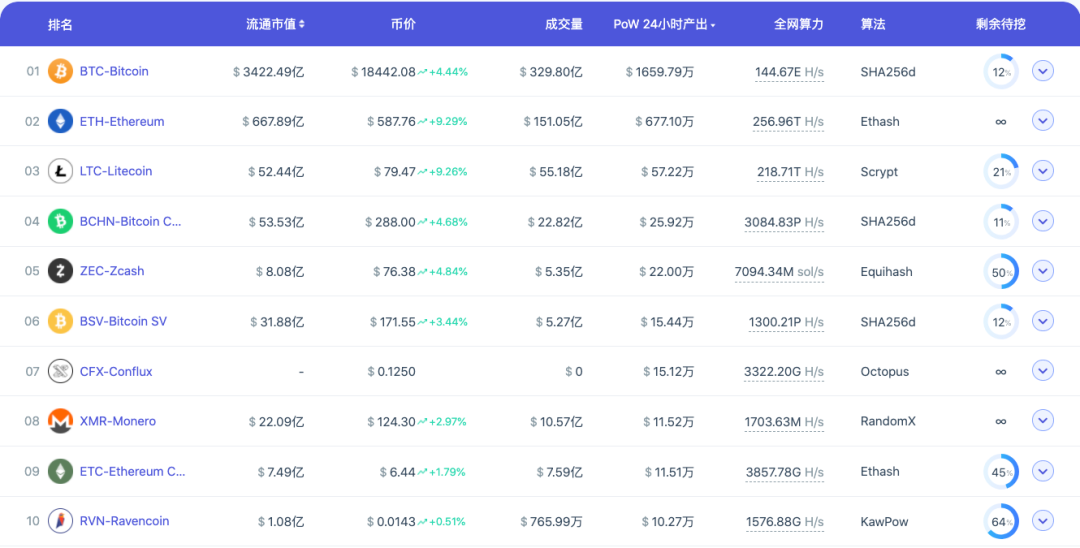This screenshot has height=548, width=1080.
Task: Click RVN hashrate 1576.88G H/s
Action: (785, 522)
